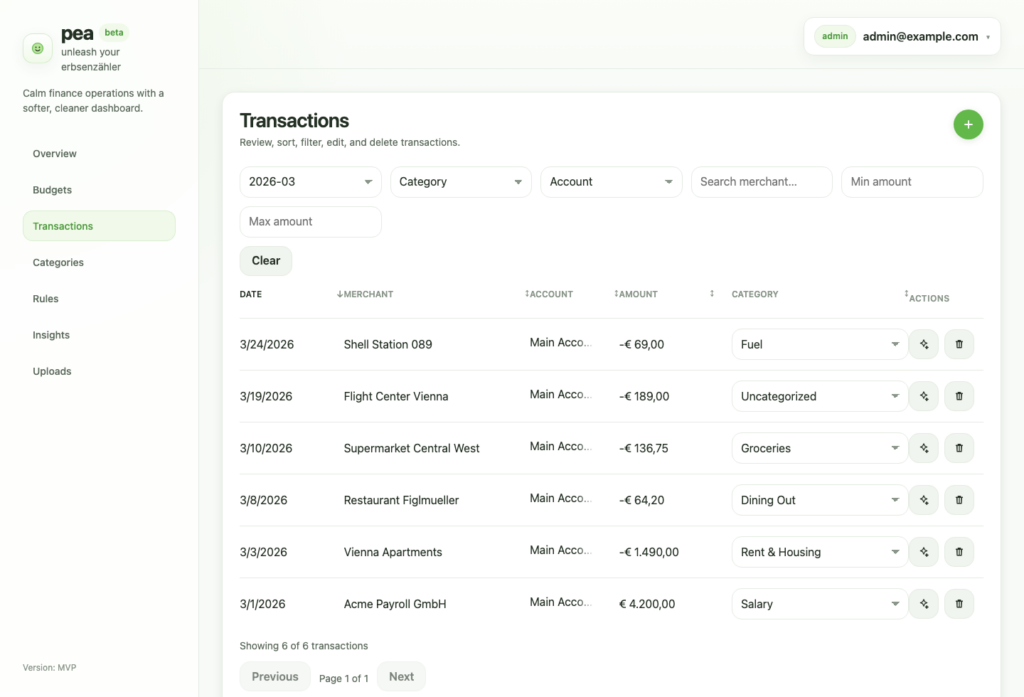The height and width of the screenshot is (697, 1024).
Task: Sort transactions by Merchant column header
Action: click(x=368, y=295)
